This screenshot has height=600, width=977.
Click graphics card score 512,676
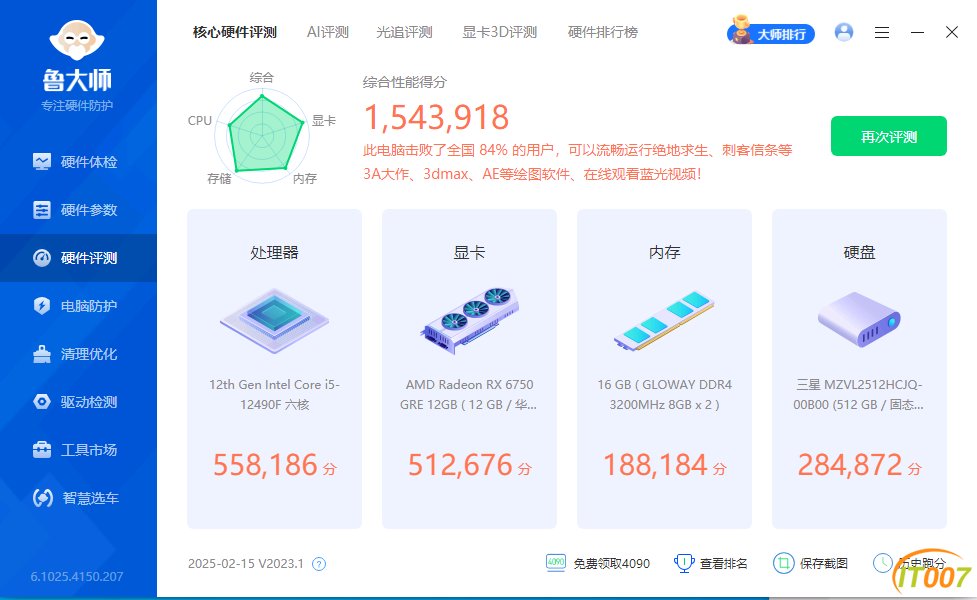460,465
